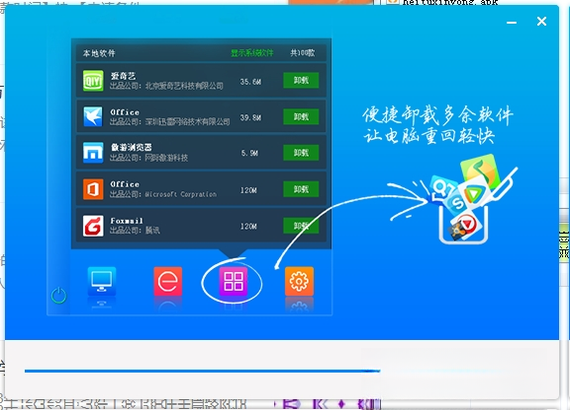Click the 35.6M size of 爱奇艺

tap(250, 82)
